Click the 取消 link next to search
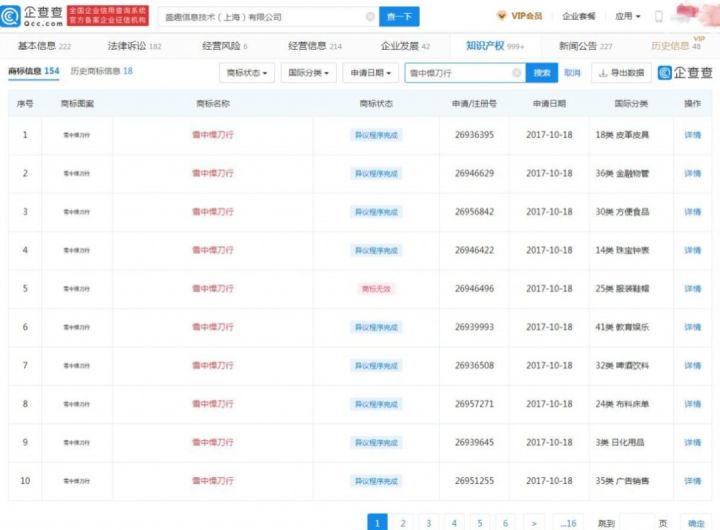 click(x=572, y=73)
